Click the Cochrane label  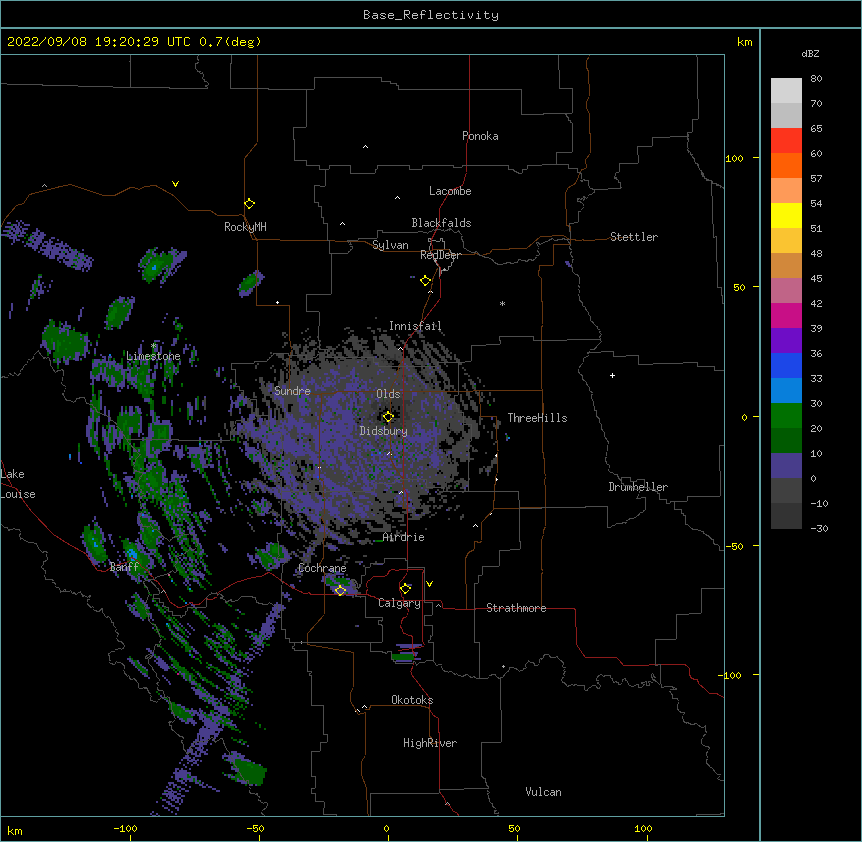[x=322, y=568]
